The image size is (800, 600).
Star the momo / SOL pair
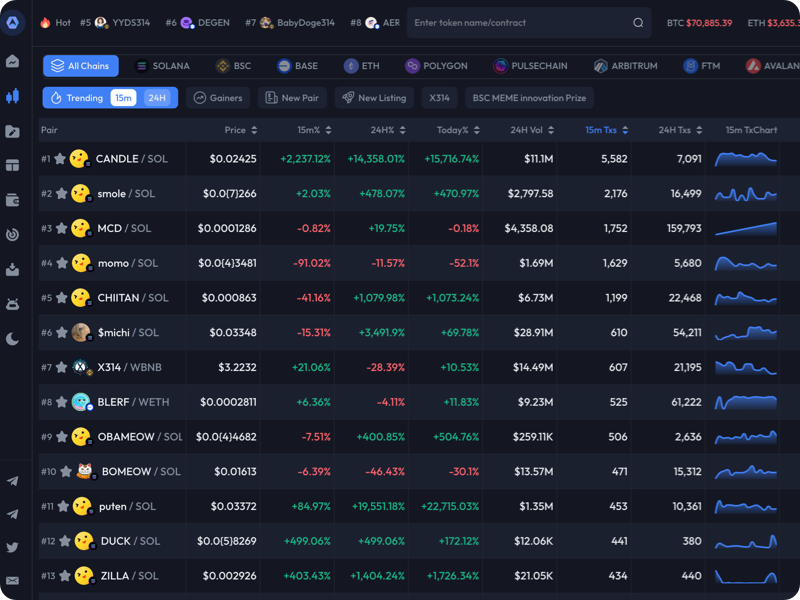(x=62, y=263)
